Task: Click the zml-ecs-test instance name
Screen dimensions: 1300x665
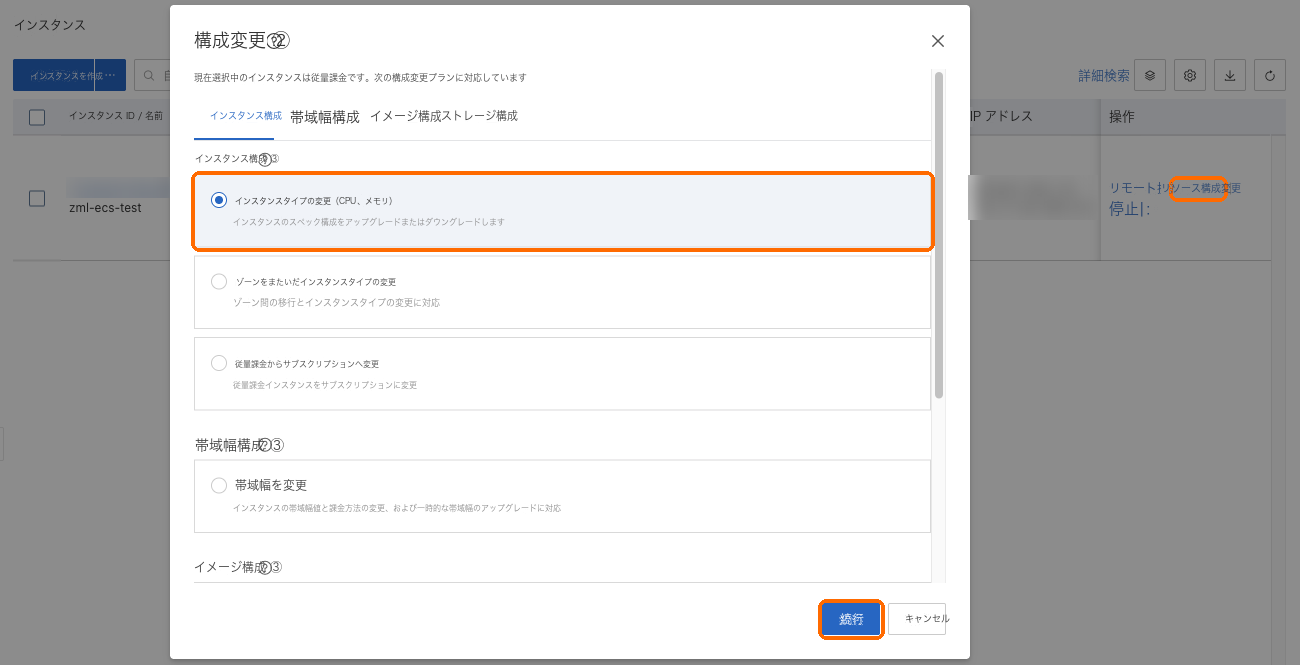Action: 105,208
